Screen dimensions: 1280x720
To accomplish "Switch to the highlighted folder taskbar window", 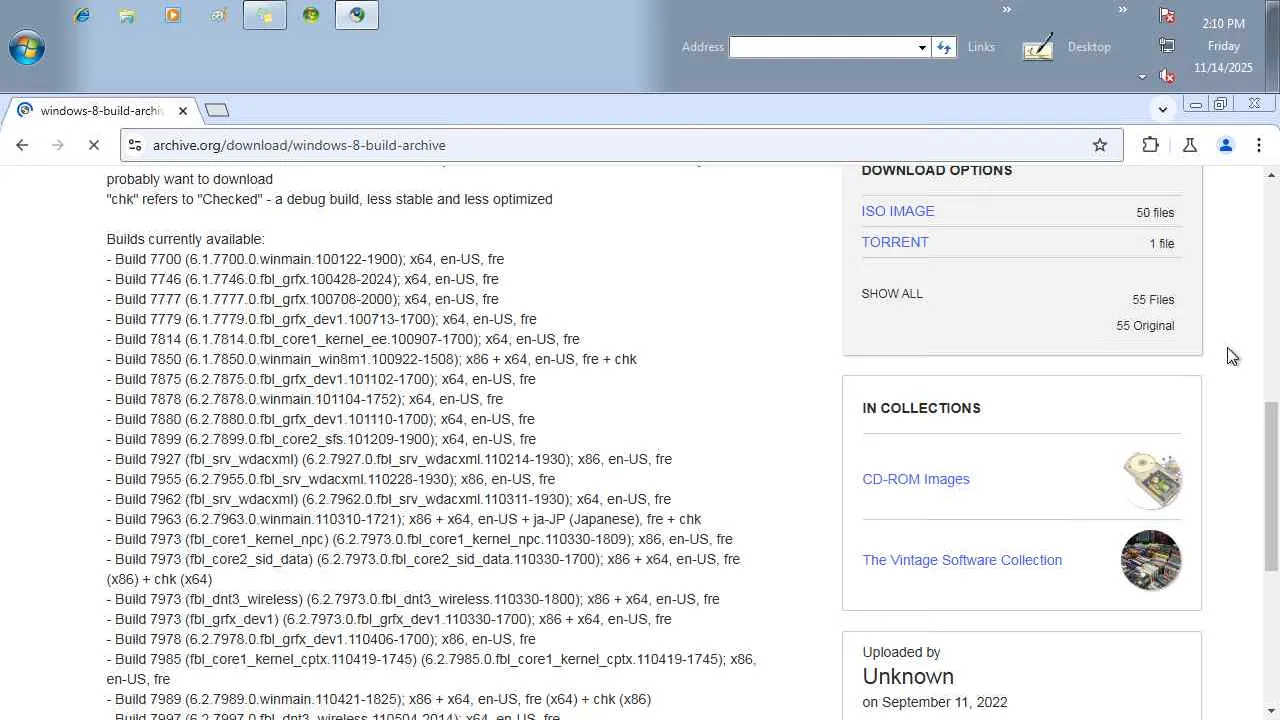I will coord(265,15).
